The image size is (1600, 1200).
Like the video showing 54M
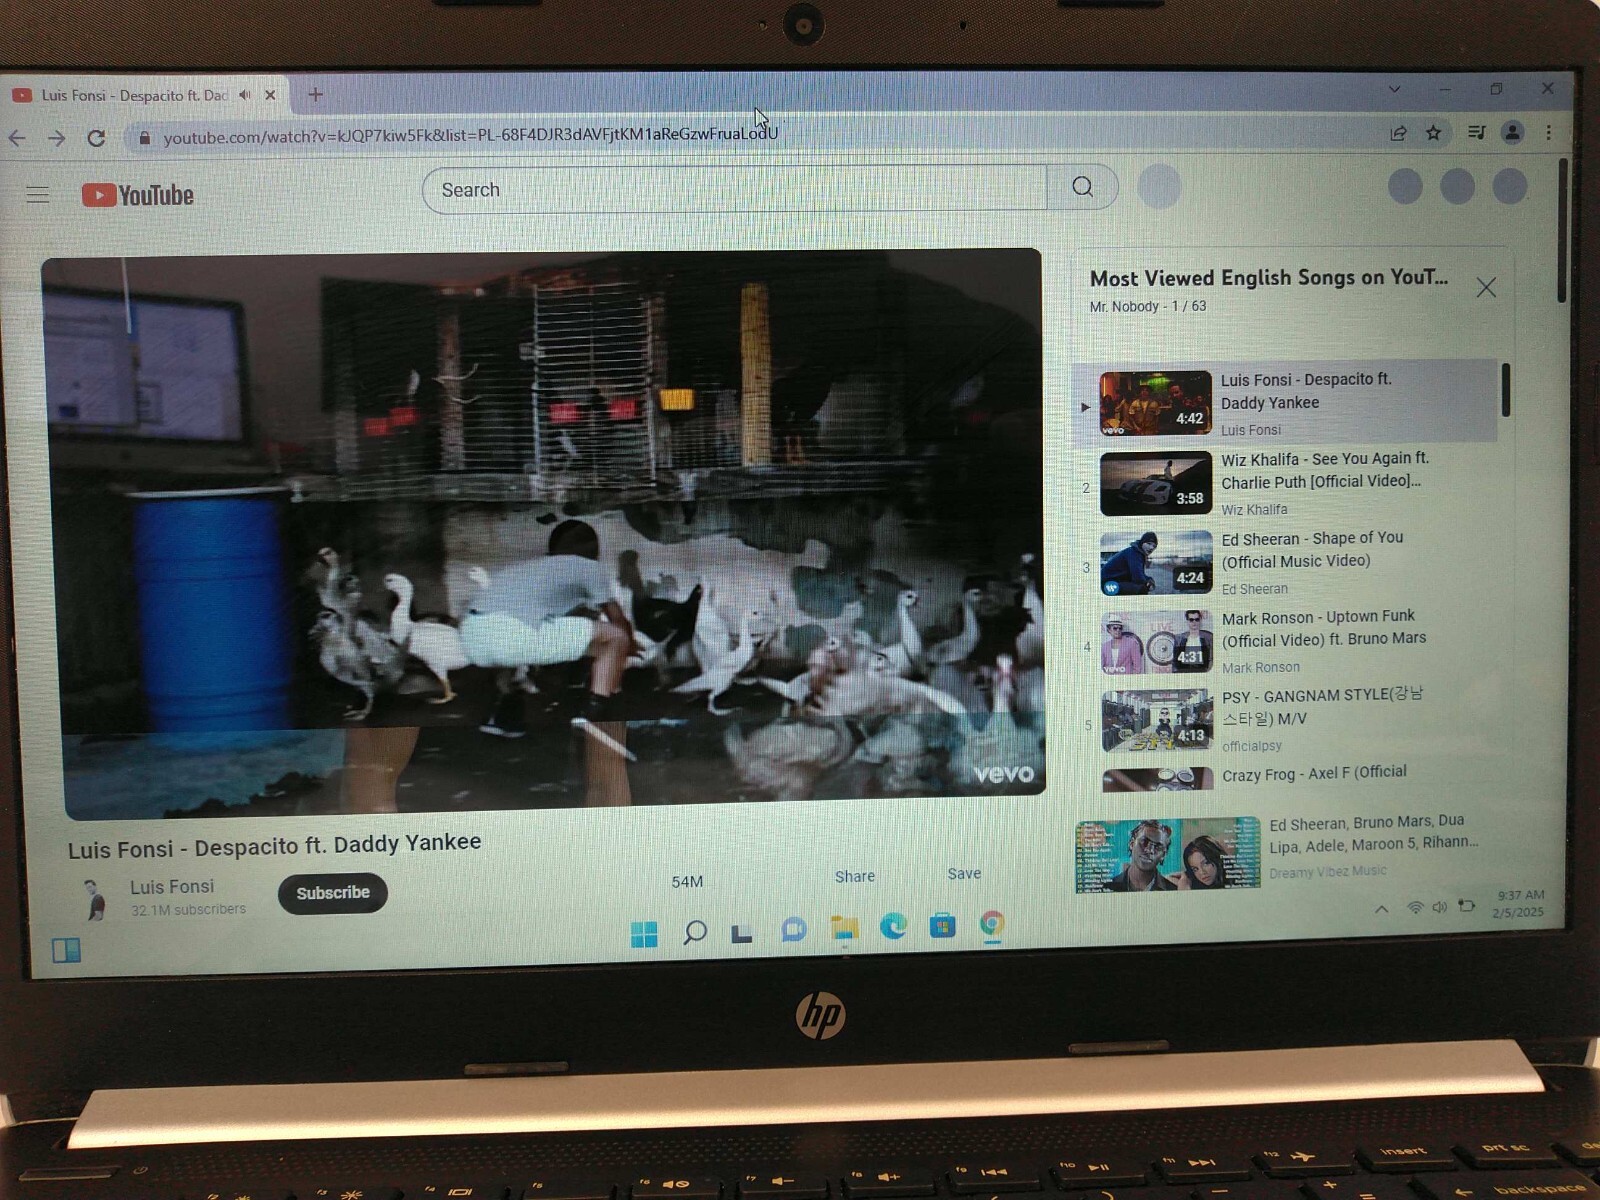point(687,881)
